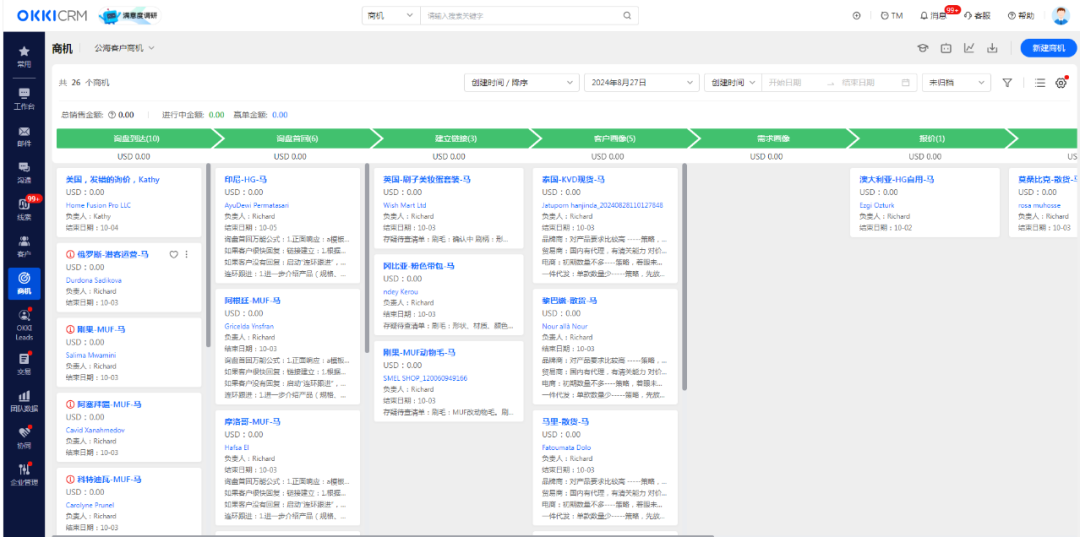Click the bottom horizontal board scrollbar
This screenshot has width=1080, height=537.
[382, 534]
